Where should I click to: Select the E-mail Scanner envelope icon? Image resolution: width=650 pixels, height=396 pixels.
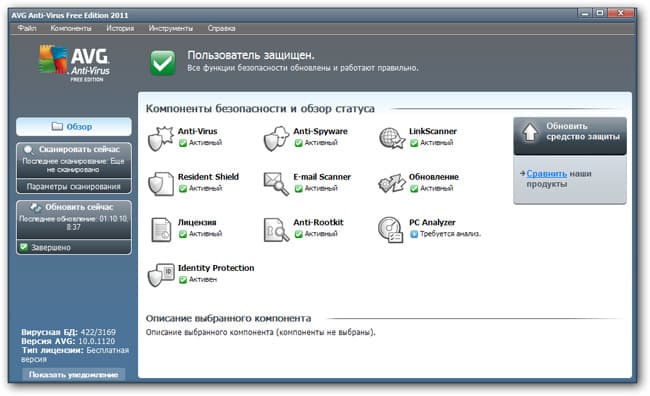[276, 184]
